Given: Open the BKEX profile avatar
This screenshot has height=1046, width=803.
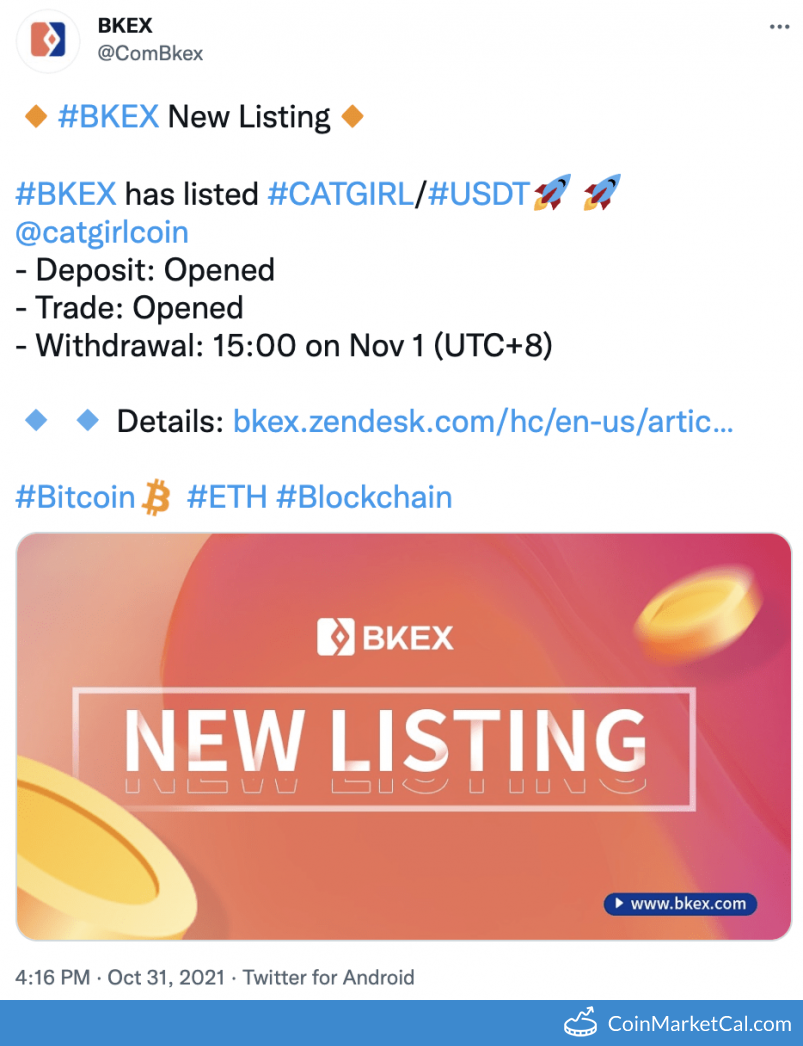Looking at the screenshot, I should [x=47, y=41].
